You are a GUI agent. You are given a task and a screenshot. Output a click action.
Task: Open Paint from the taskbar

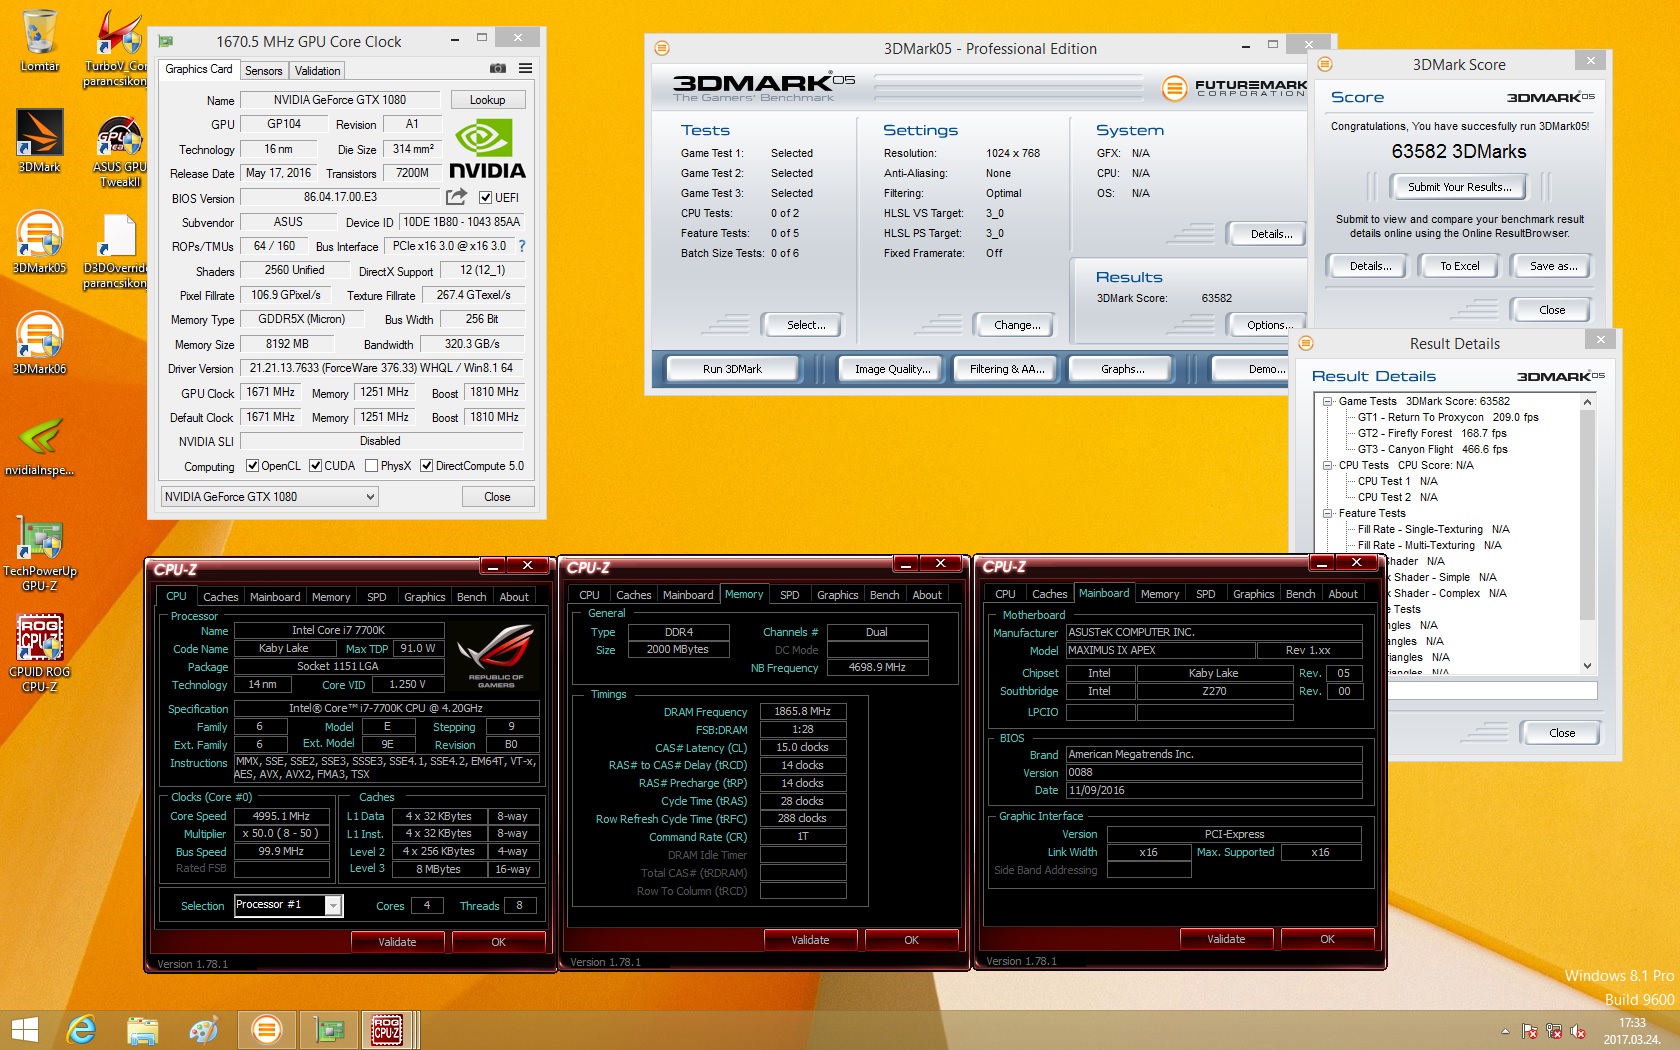[204, 1029]
